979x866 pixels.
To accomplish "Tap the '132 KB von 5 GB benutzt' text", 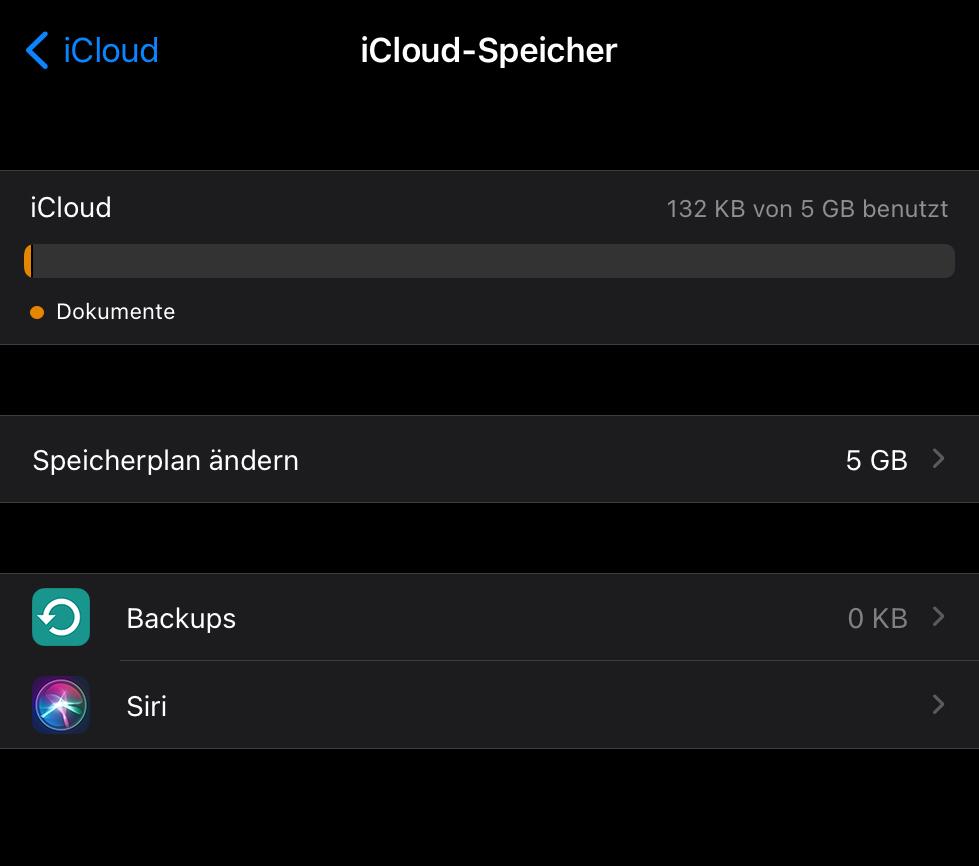I will [807, 209].
